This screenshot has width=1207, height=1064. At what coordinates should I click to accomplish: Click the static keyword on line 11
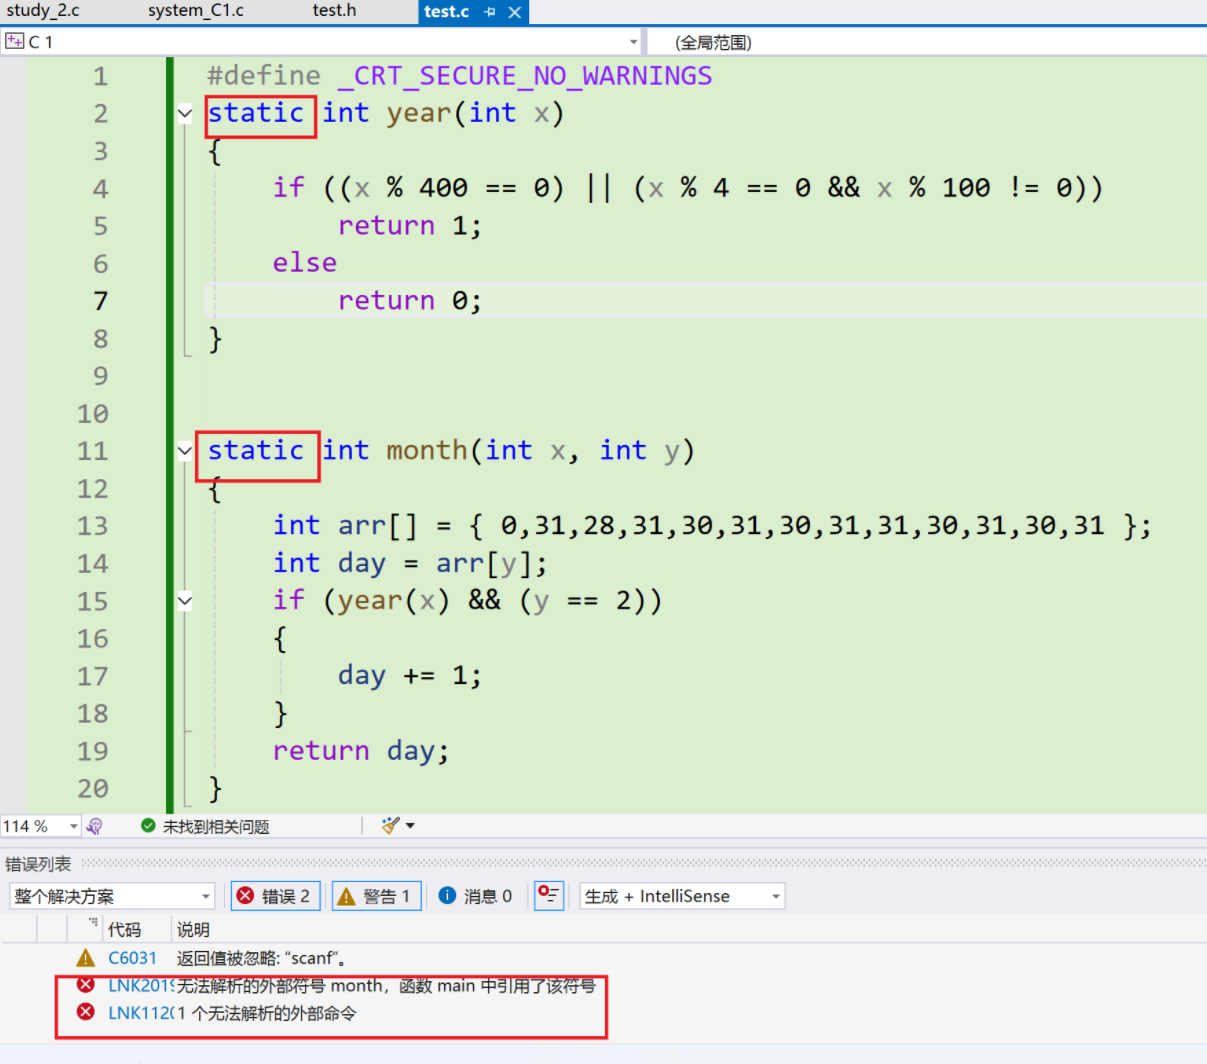click(x=256, y=451)
